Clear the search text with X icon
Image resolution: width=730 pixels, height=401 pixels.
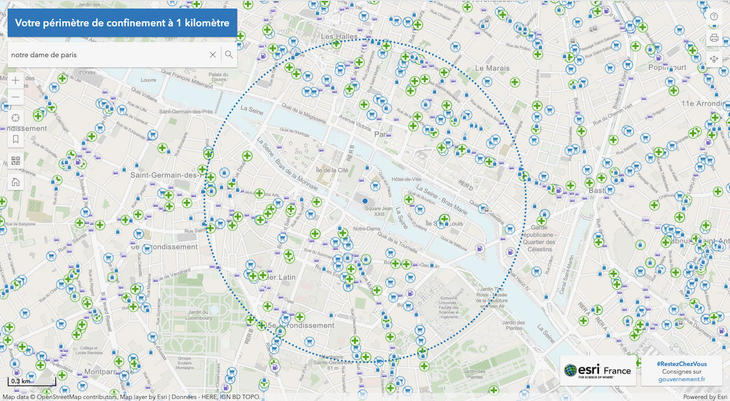pos(213,55)
